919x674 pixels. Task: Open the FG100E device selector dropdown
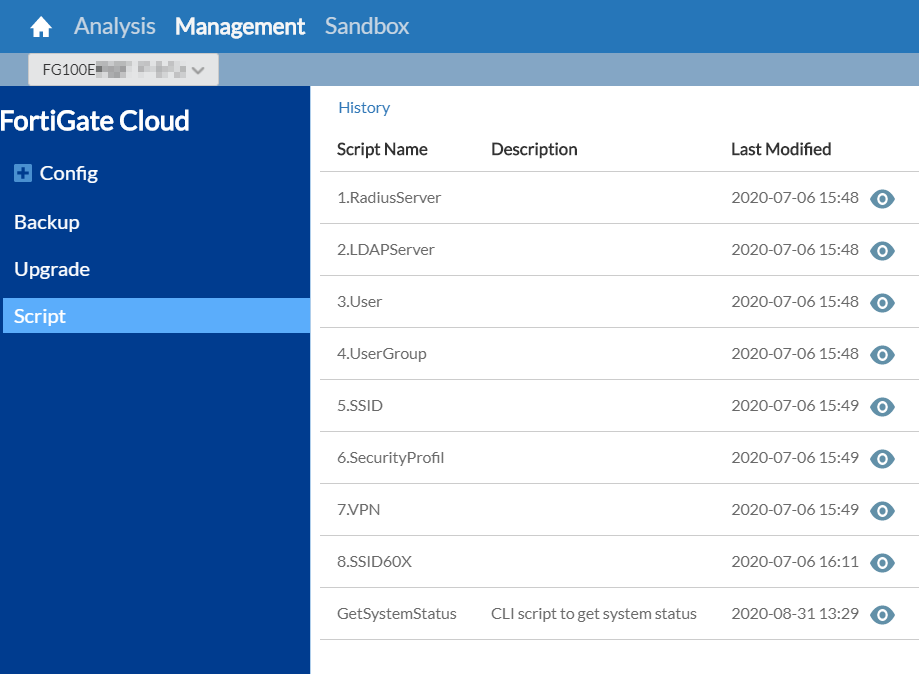(122, 69)
